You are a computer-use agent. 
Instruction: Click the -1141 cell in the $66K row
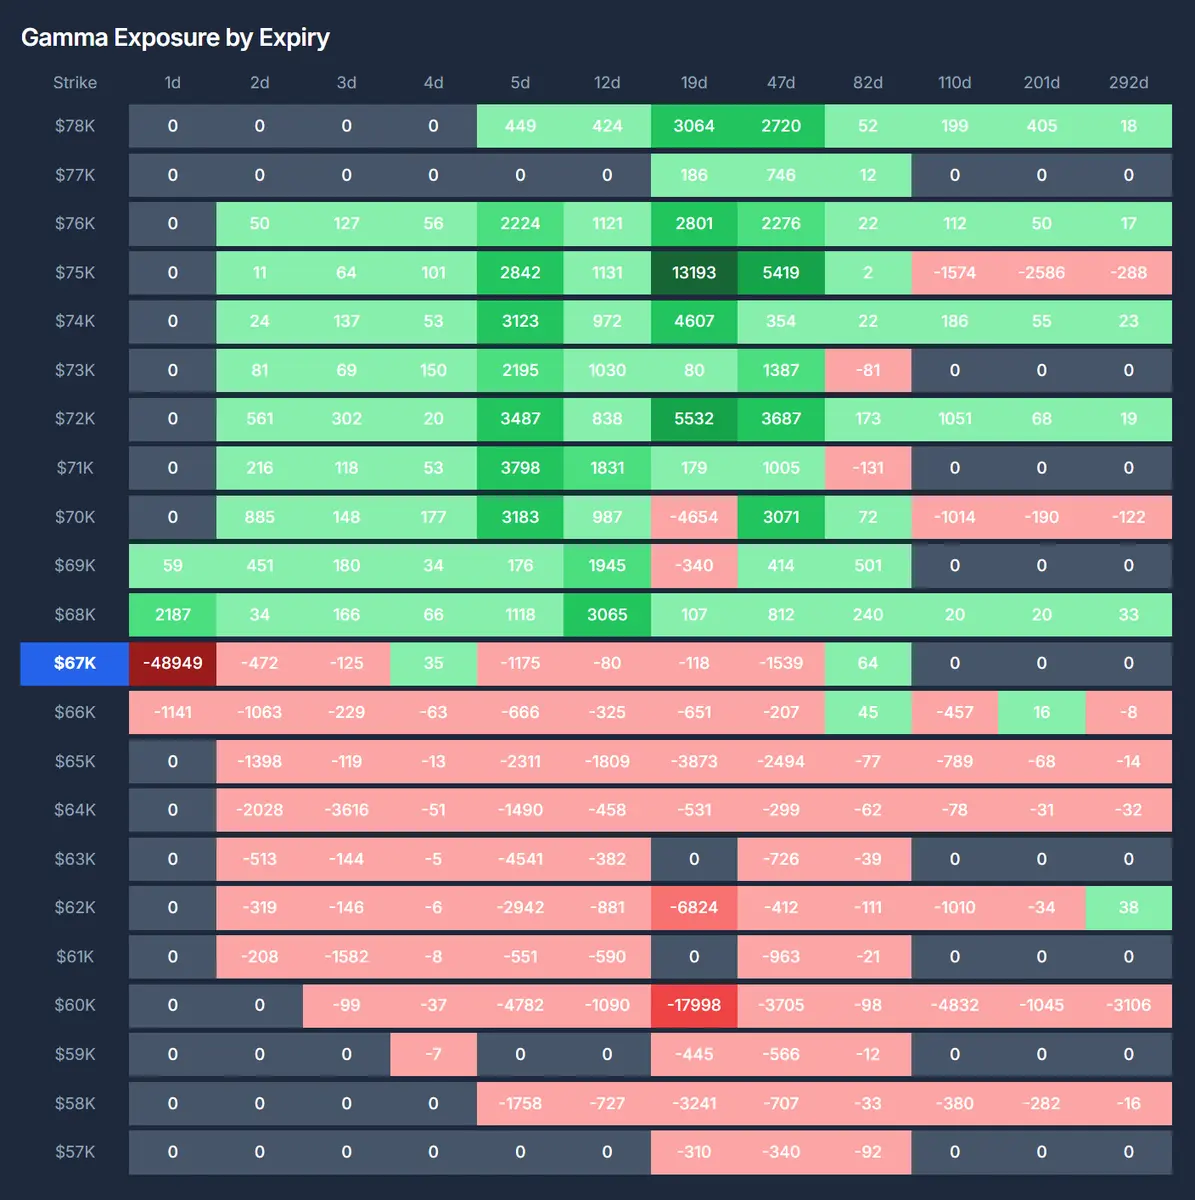tap(173, 712)
